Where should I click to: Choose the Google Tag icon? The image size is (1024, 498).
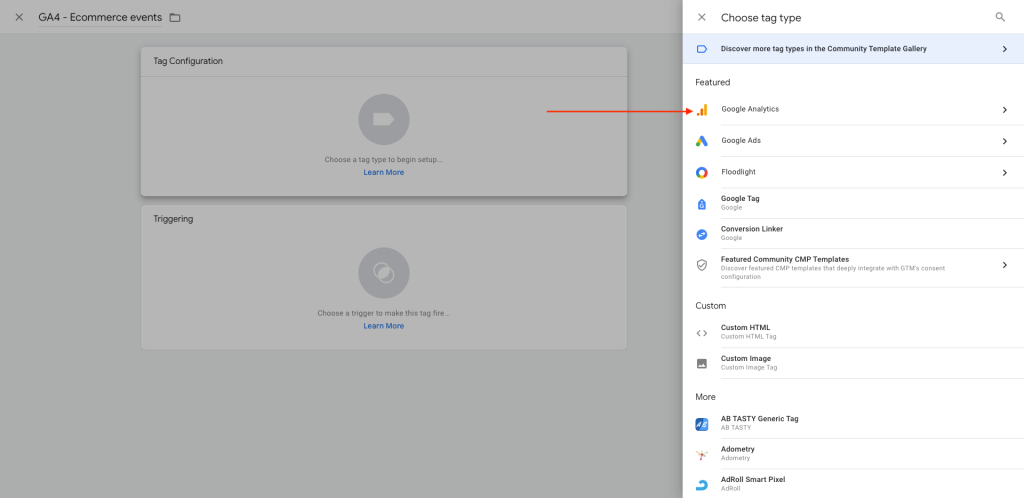(x=702, y=203)
